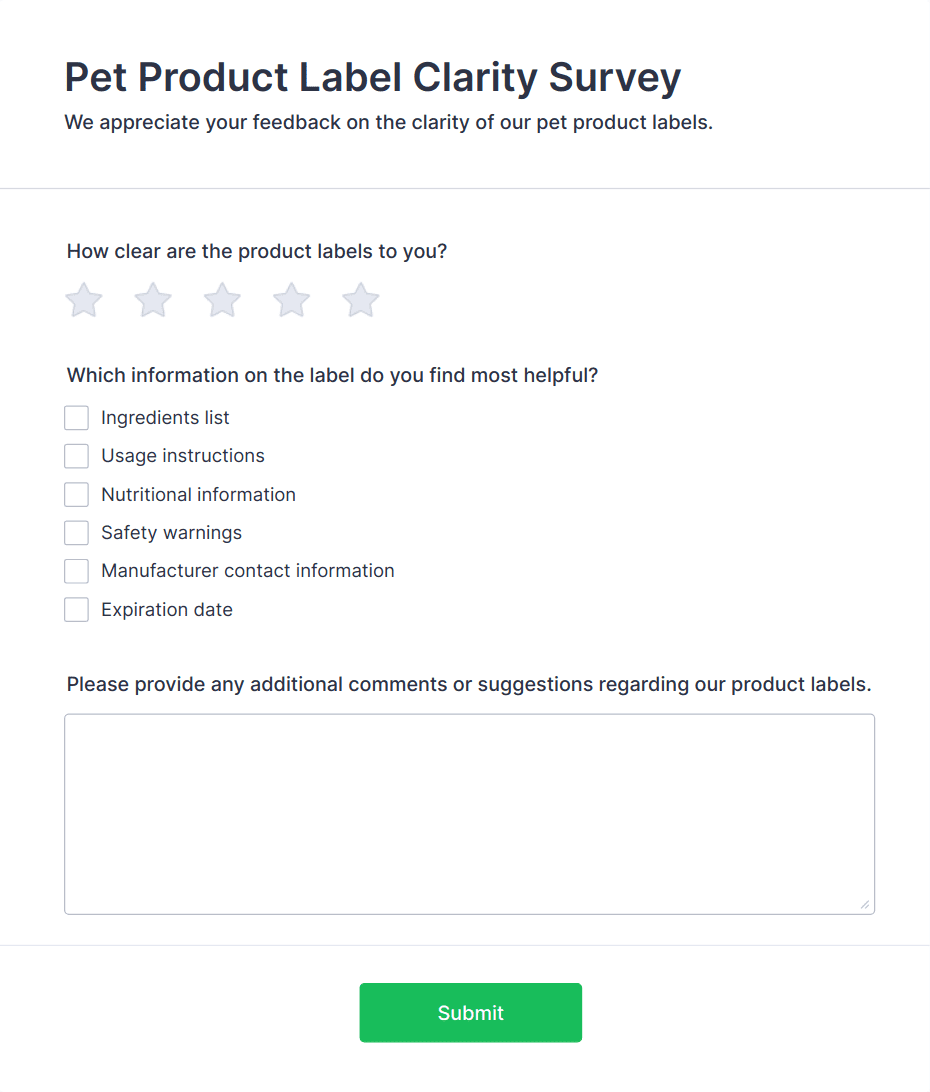Image resolution: width=930 pixels, height=1092 pixels.
Task: Click the additional comments question label
Action: click(469, 685)
